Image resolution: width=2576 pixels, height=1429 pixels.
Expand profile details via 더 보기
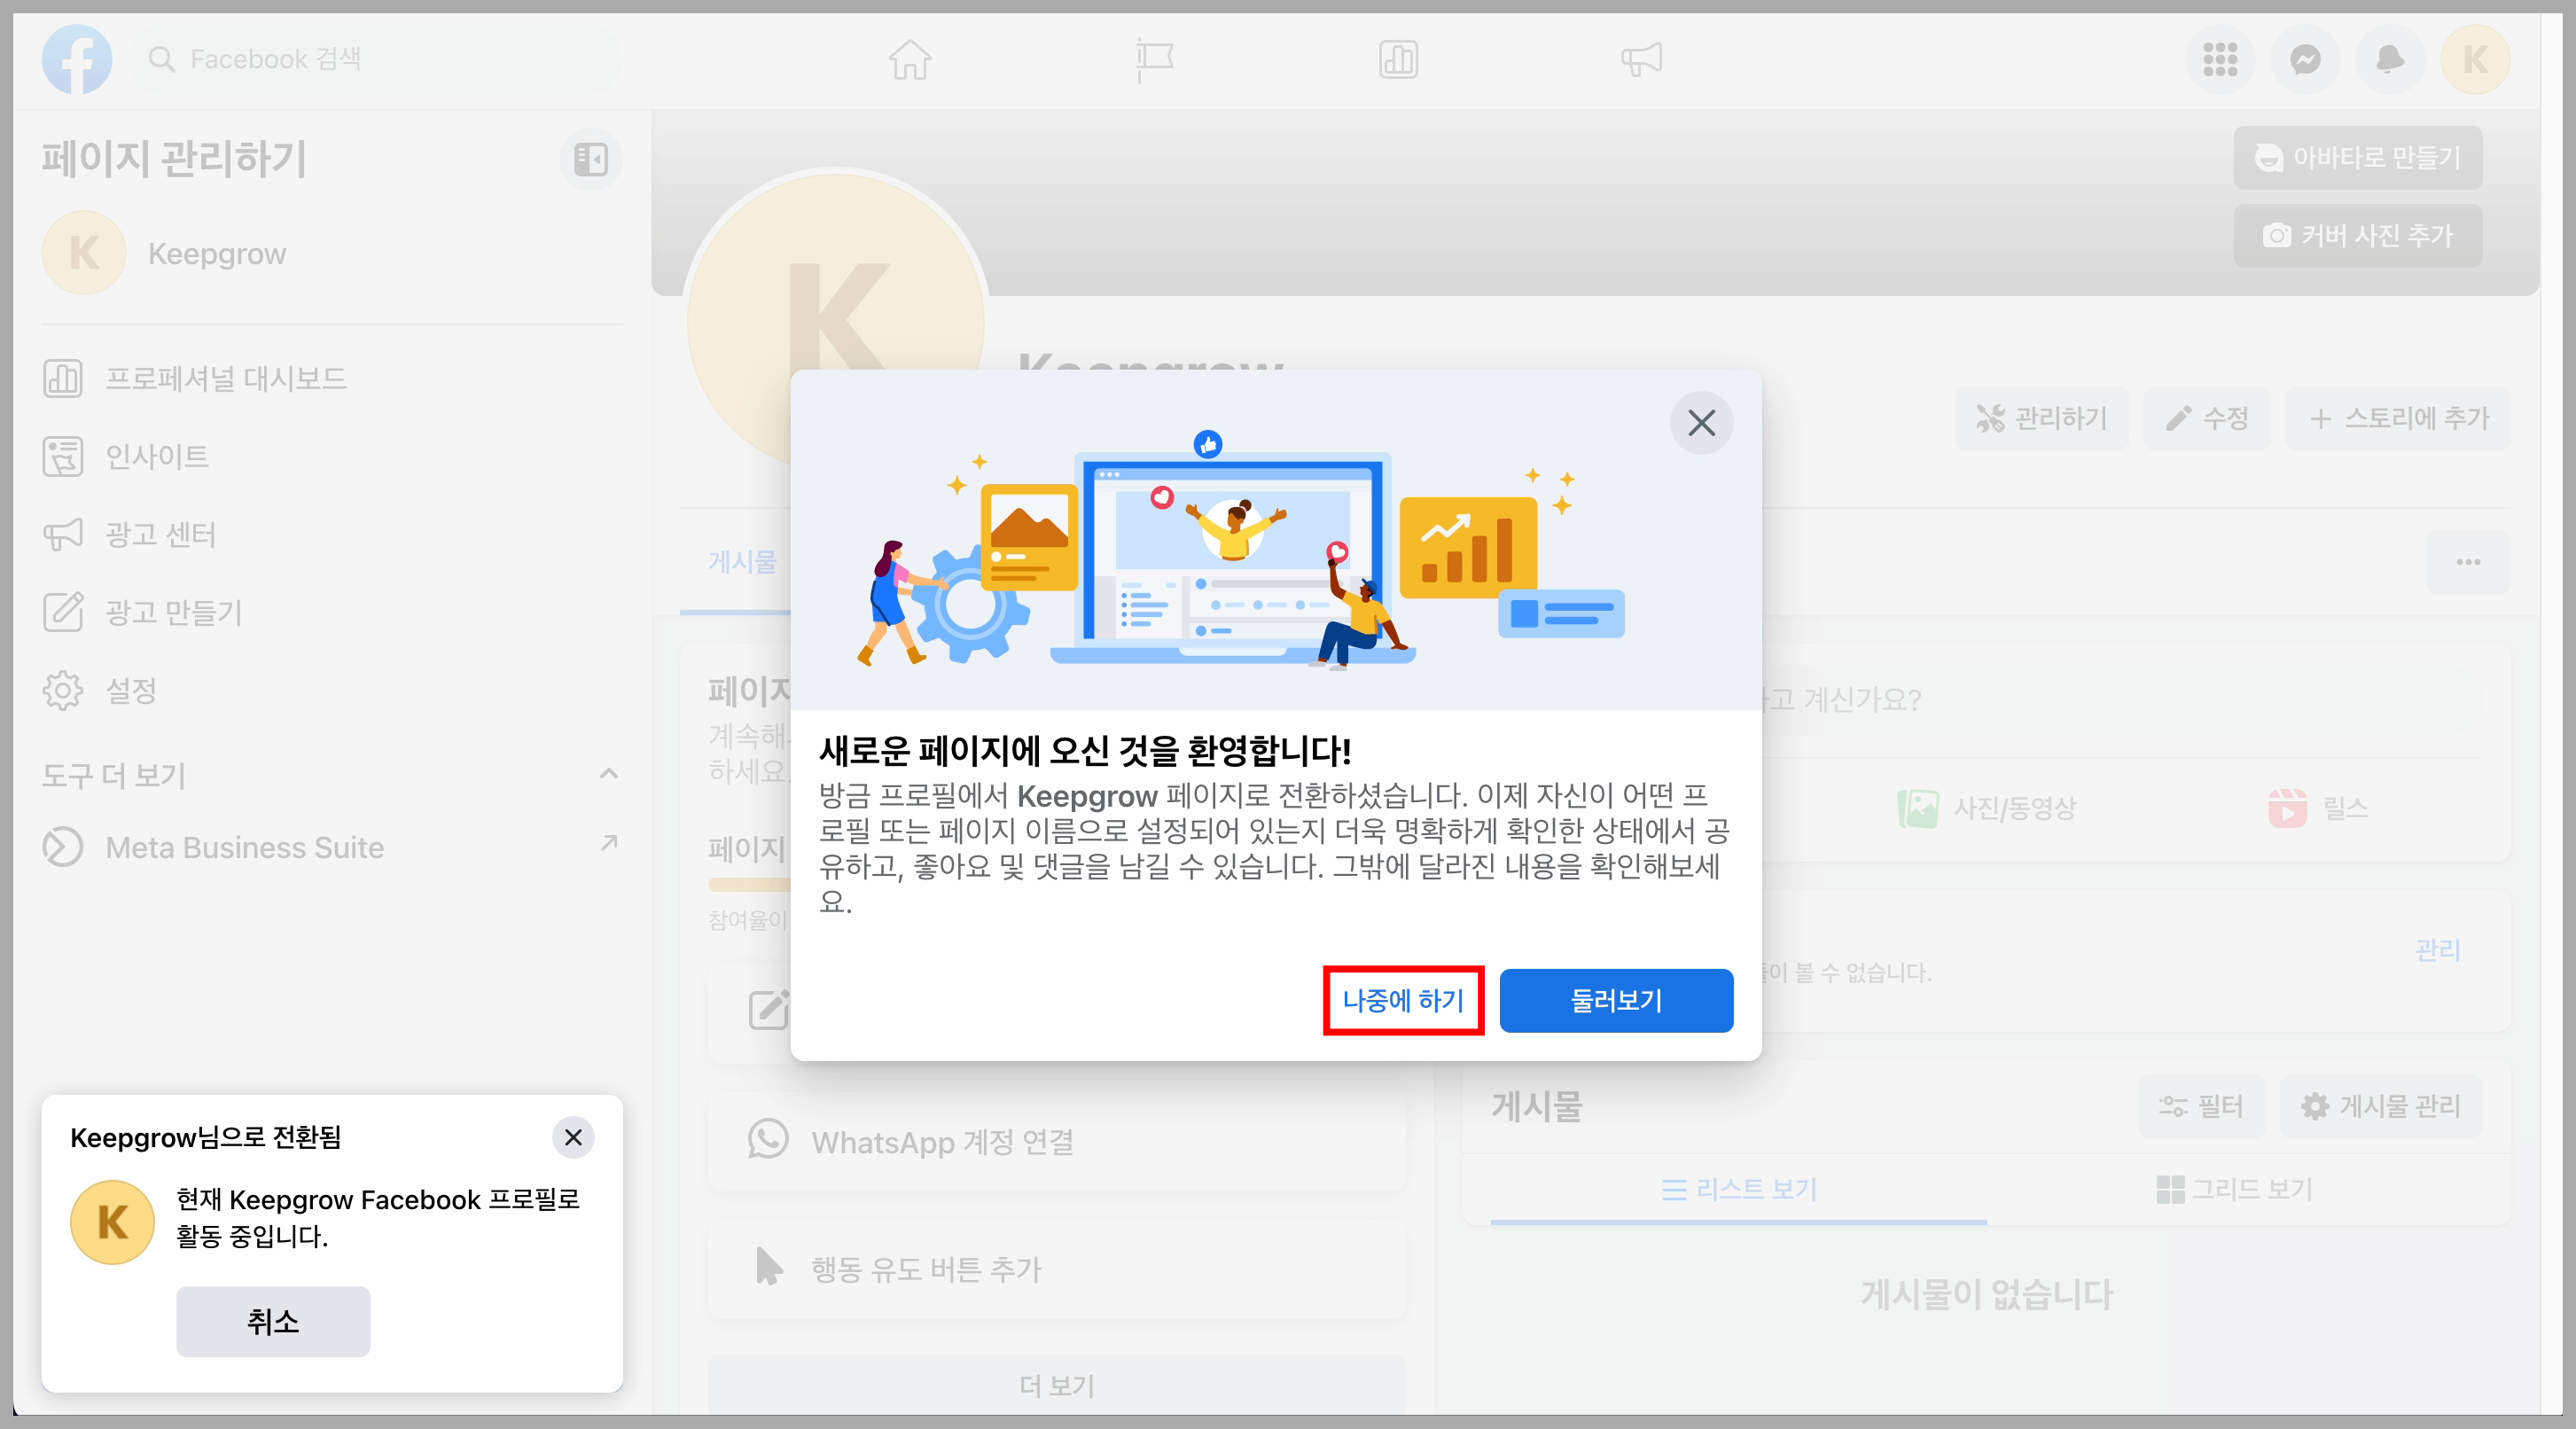(1055, 1385)
